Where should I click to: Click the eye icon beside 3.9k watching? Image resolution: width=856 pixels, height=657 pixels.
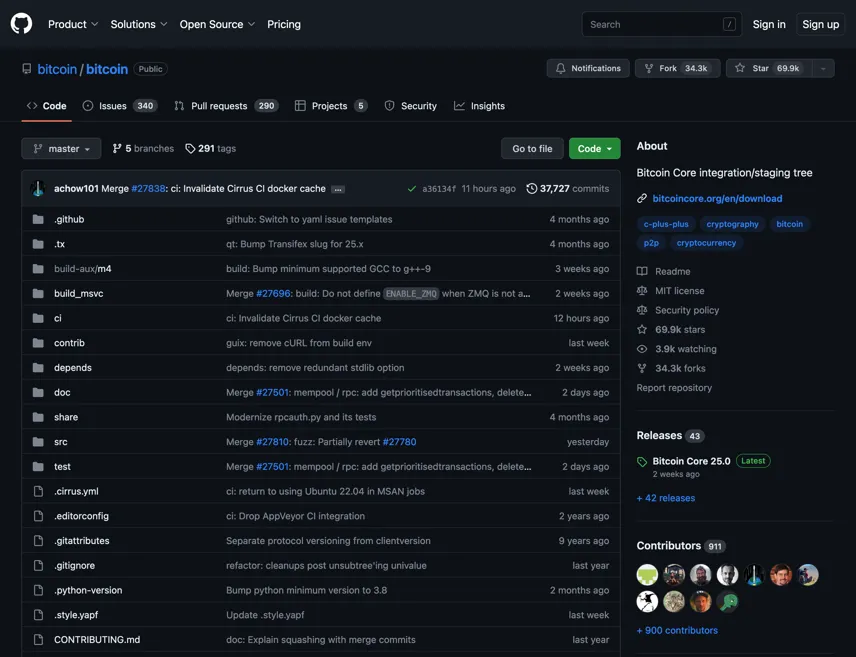(x=642, y=349)
